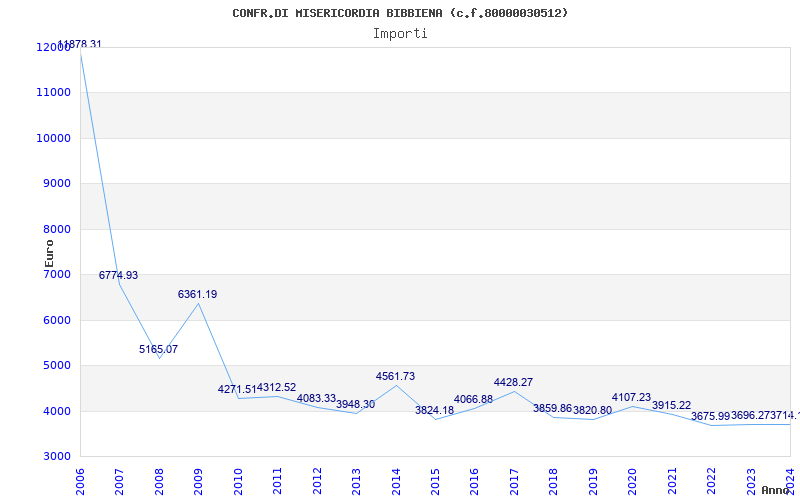Select the 3859.86 data label
This screenshot has width=800, height=500.
click(x=553, y=409)
